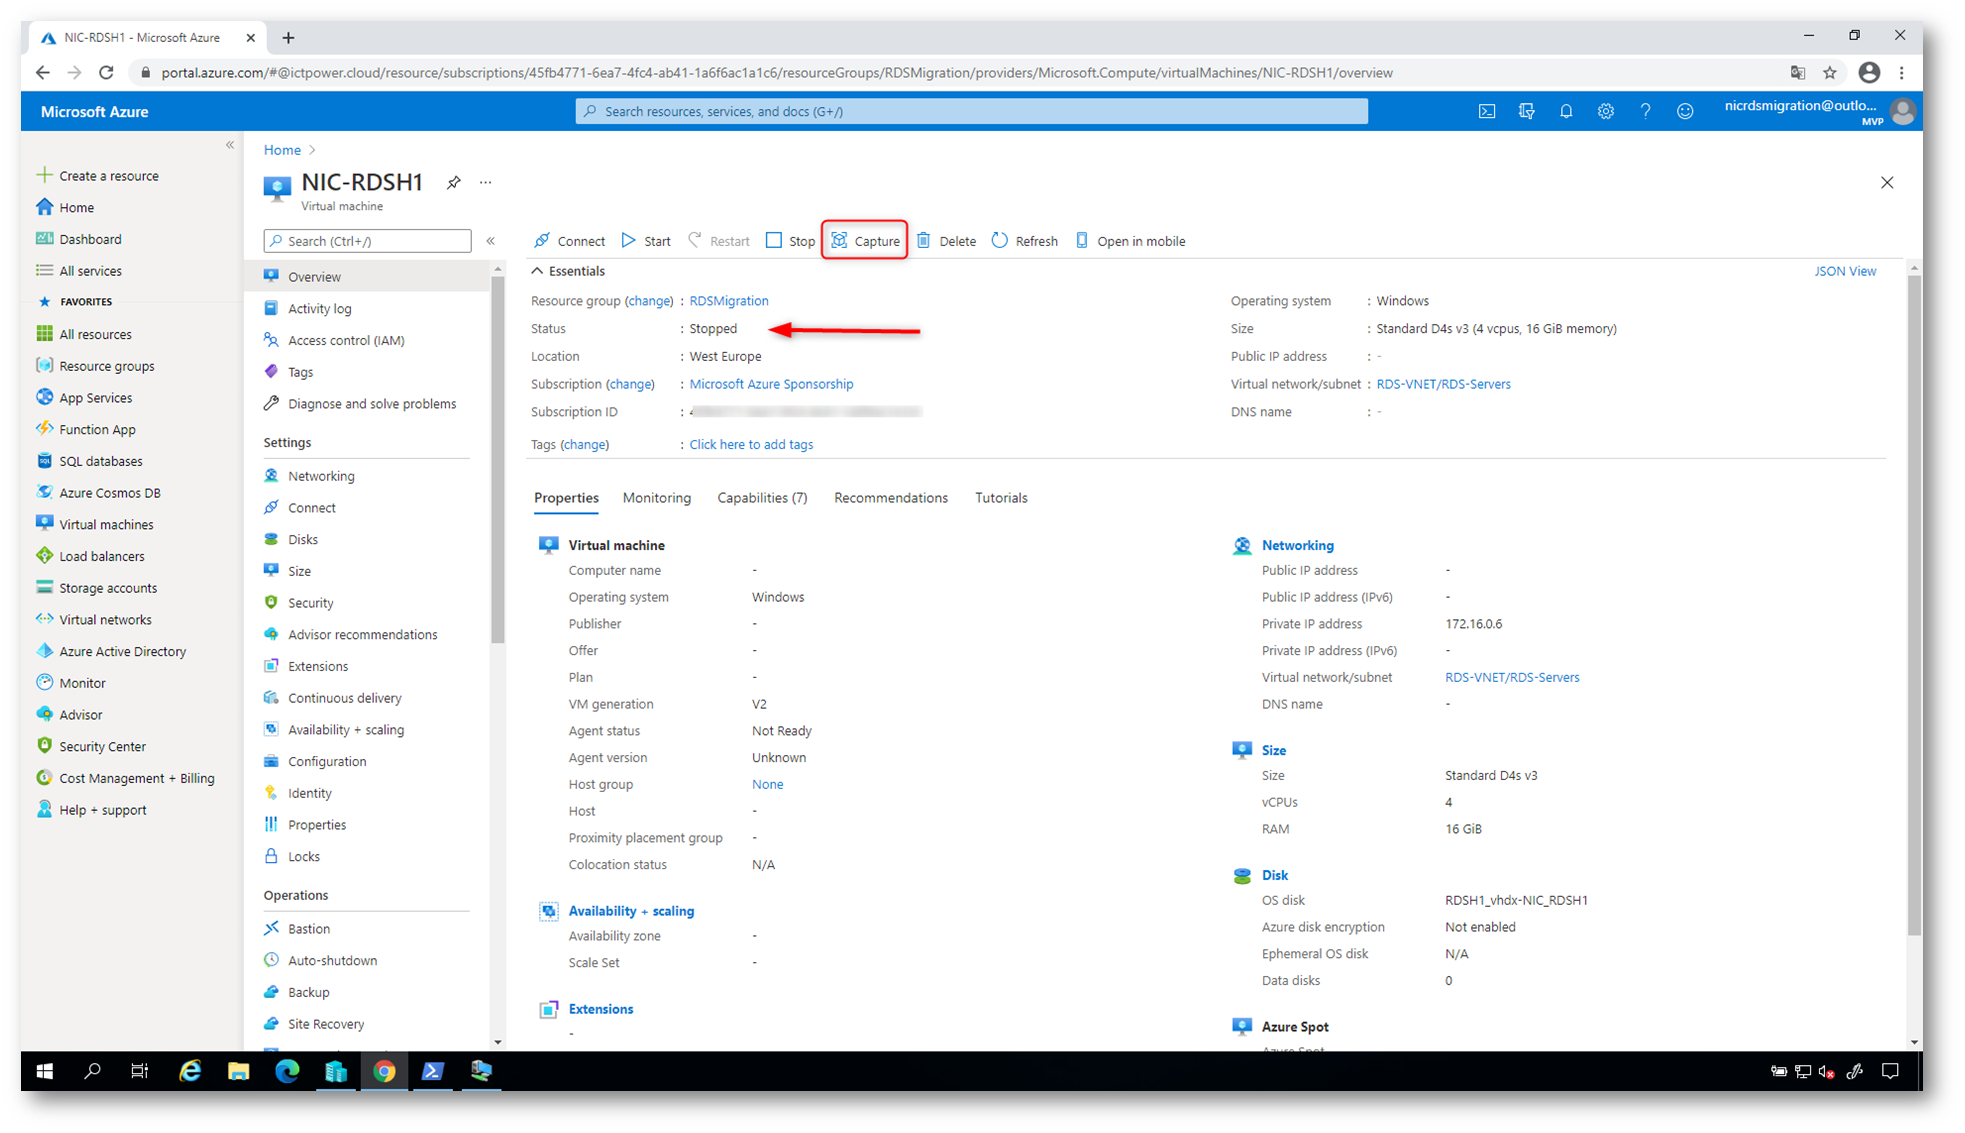Click the Home breadcrumb link
The width and height of the screenshot is (1965, 1133).
tap(282, 150)
